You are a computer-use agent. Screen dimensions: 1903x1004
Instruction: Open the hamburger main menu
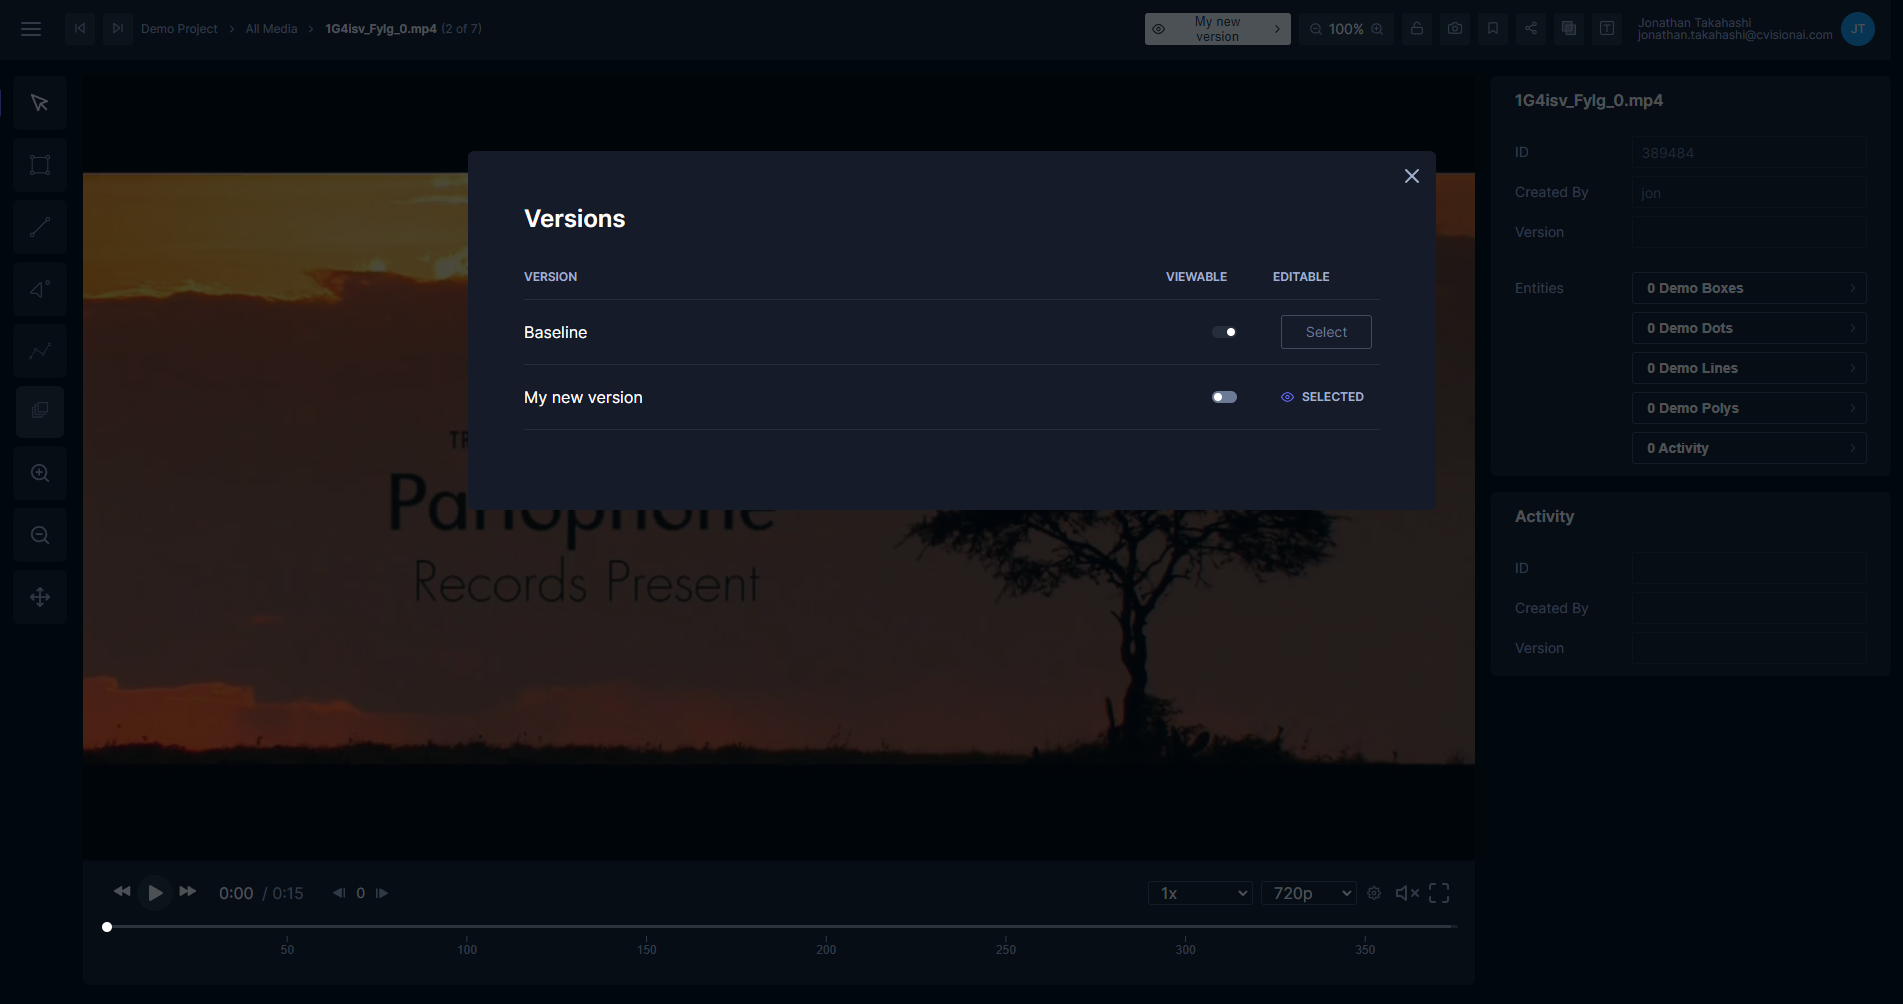(x=31, y=29)
